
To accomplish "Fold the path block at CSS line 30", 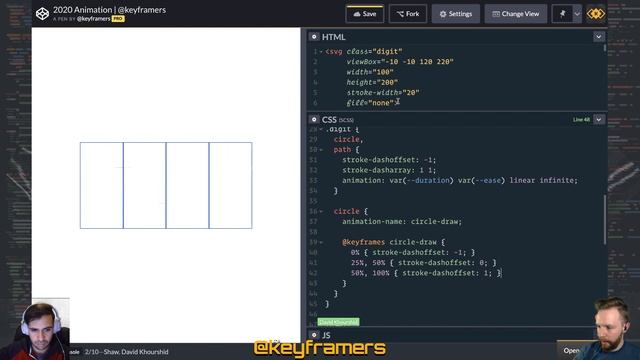I will pos(321,150).
